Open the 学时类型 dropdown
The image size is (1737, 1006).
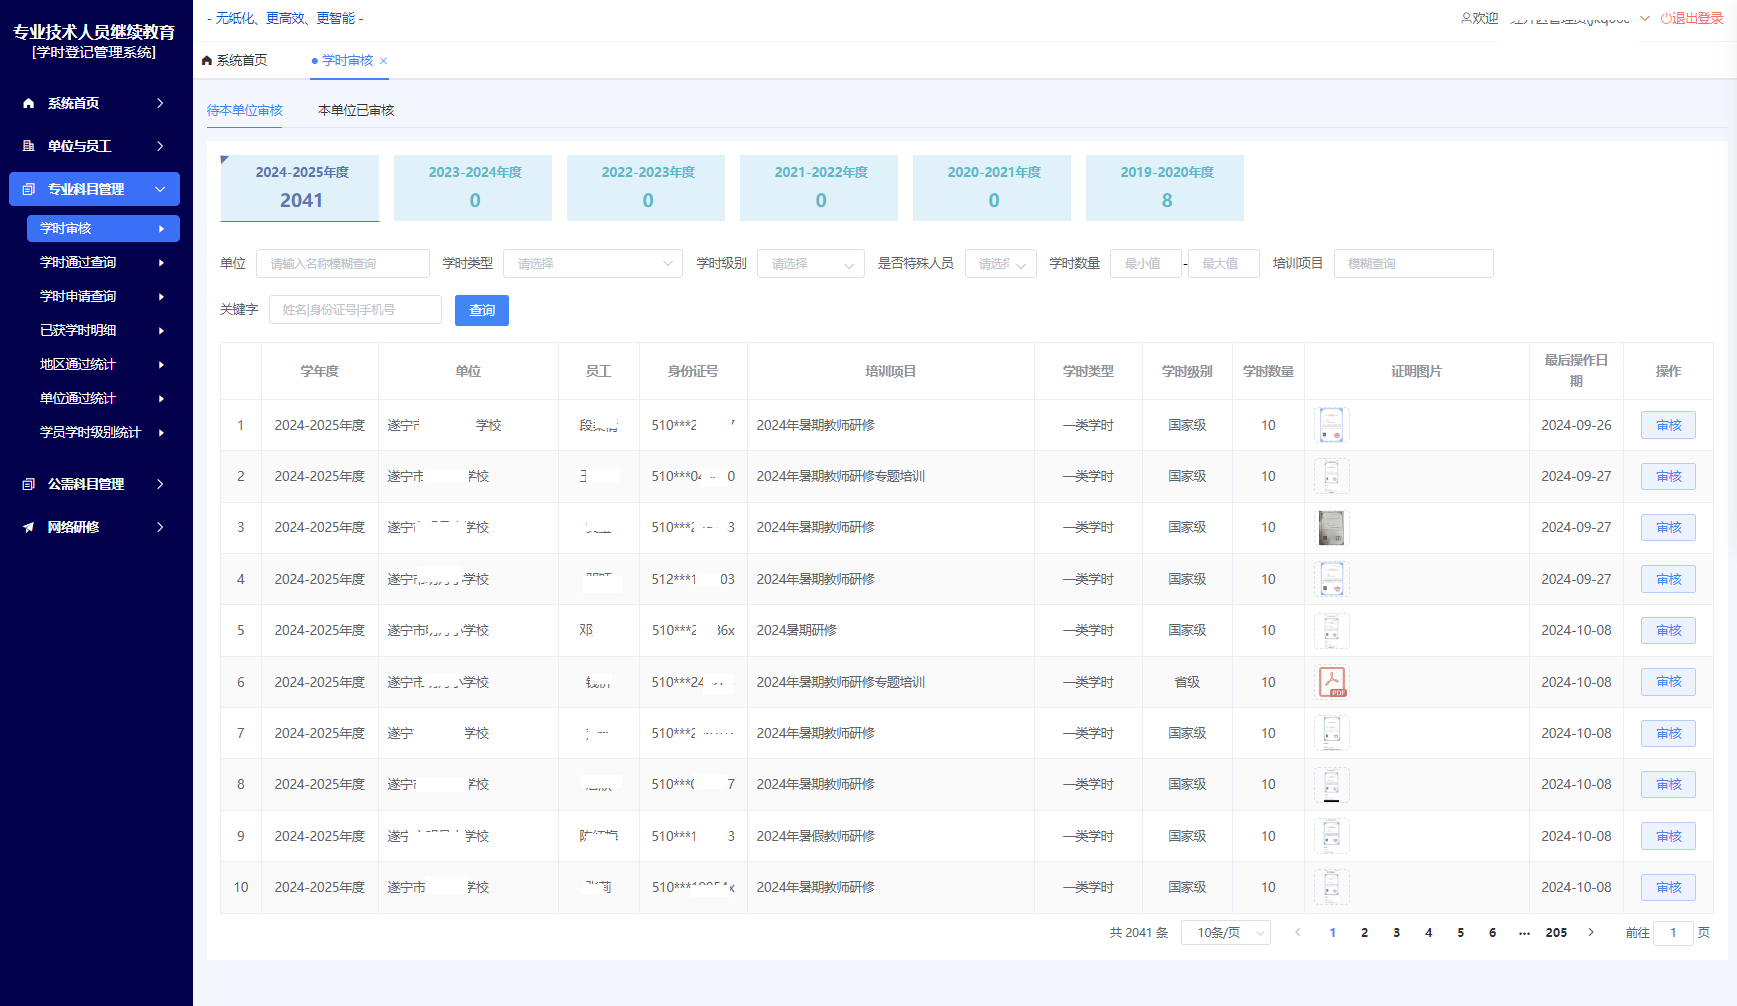click(x=593, y=263)
